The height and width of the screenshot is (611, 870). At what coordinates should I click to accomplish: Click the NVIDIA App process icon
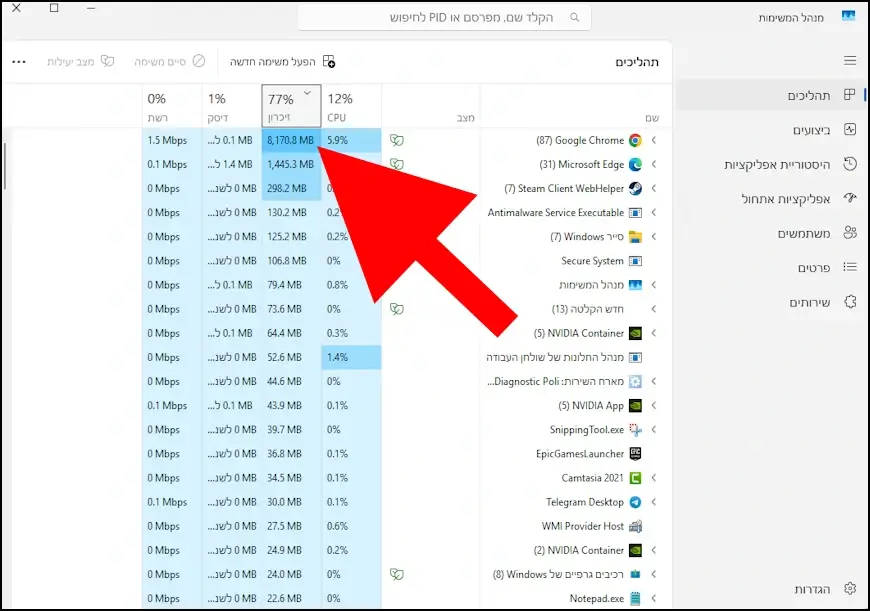point(635,406)
